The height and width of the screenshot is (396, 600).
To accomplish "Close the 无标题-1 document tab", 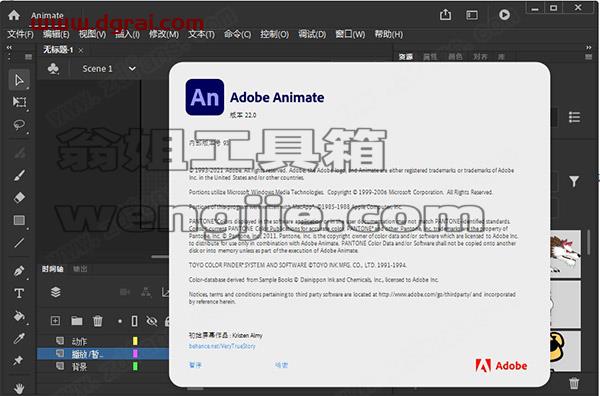I will [x=81, y=50].
